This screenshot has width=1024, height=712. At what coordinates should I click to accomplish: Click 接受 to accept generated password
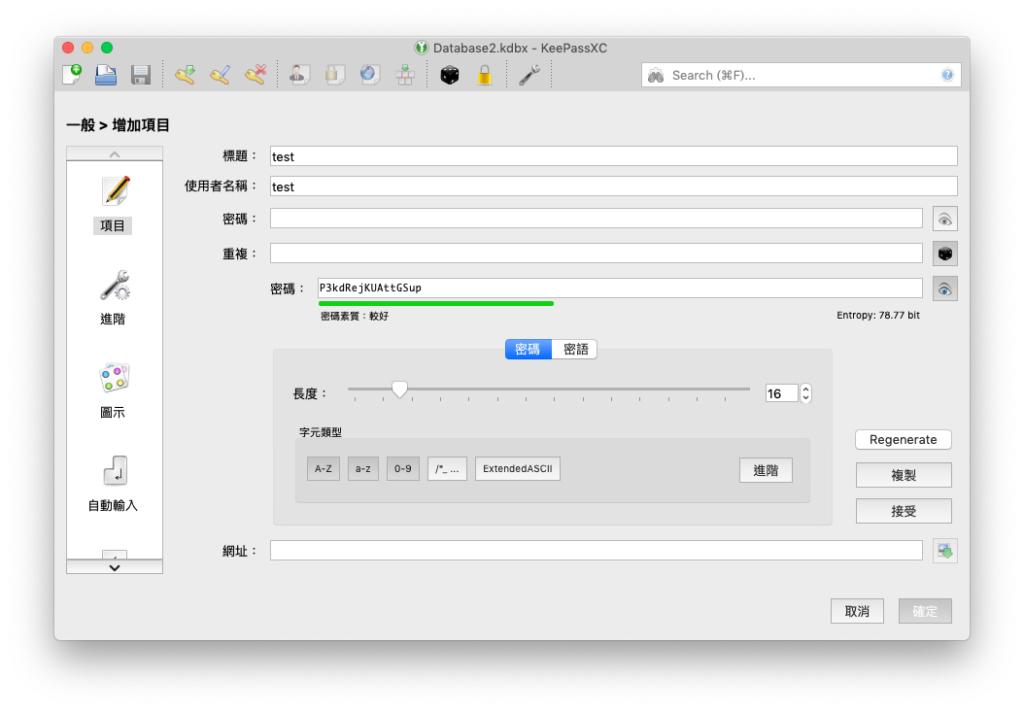[904, 511]
